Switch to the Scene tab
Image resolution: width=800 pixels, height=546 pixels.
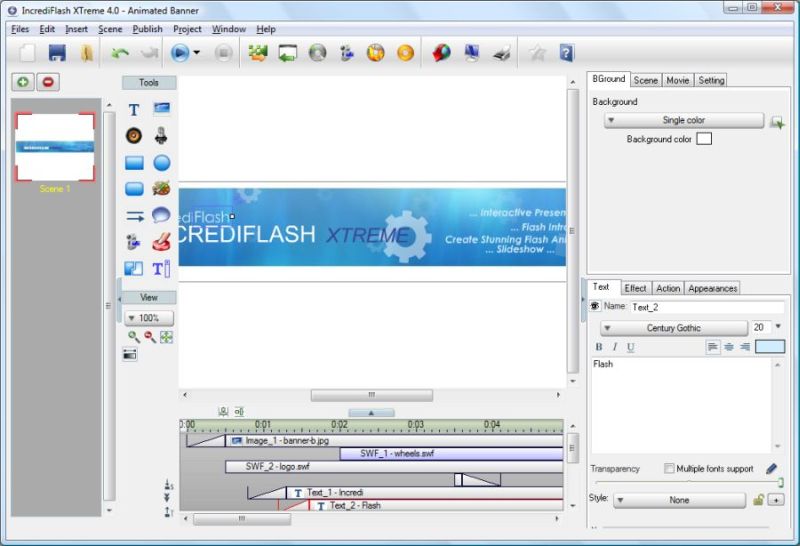coord(645,80)
